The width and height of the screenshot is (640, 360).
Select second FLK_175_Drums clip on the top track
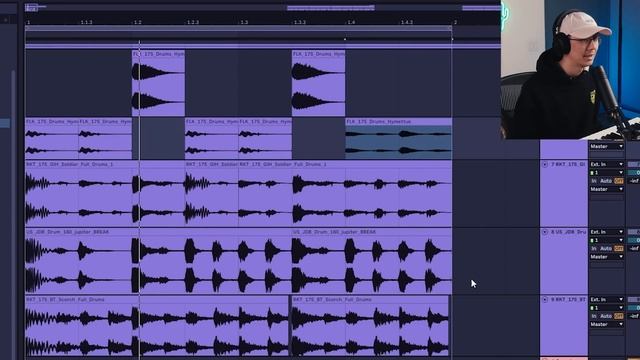click(x=318, y=83)
